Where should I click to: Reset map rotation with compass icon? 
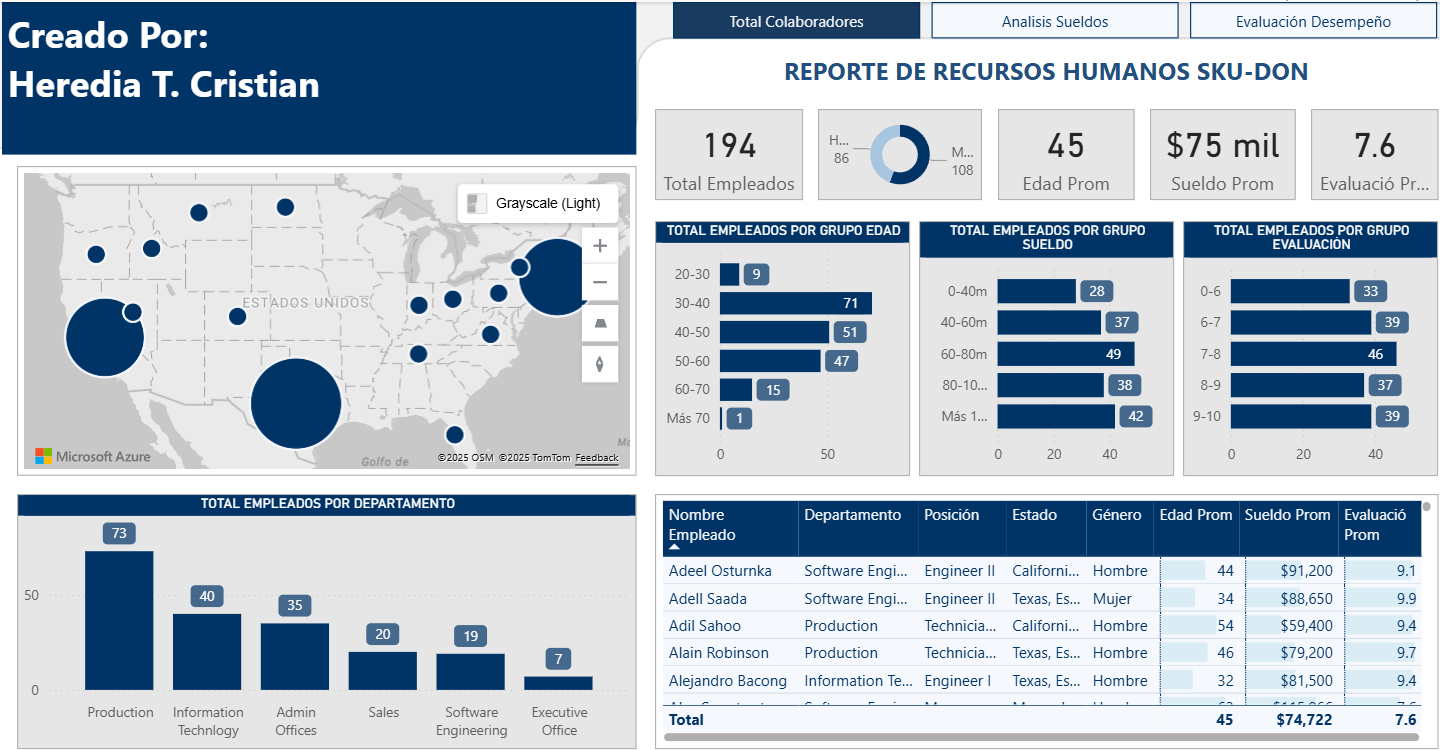tap(600, 364)
